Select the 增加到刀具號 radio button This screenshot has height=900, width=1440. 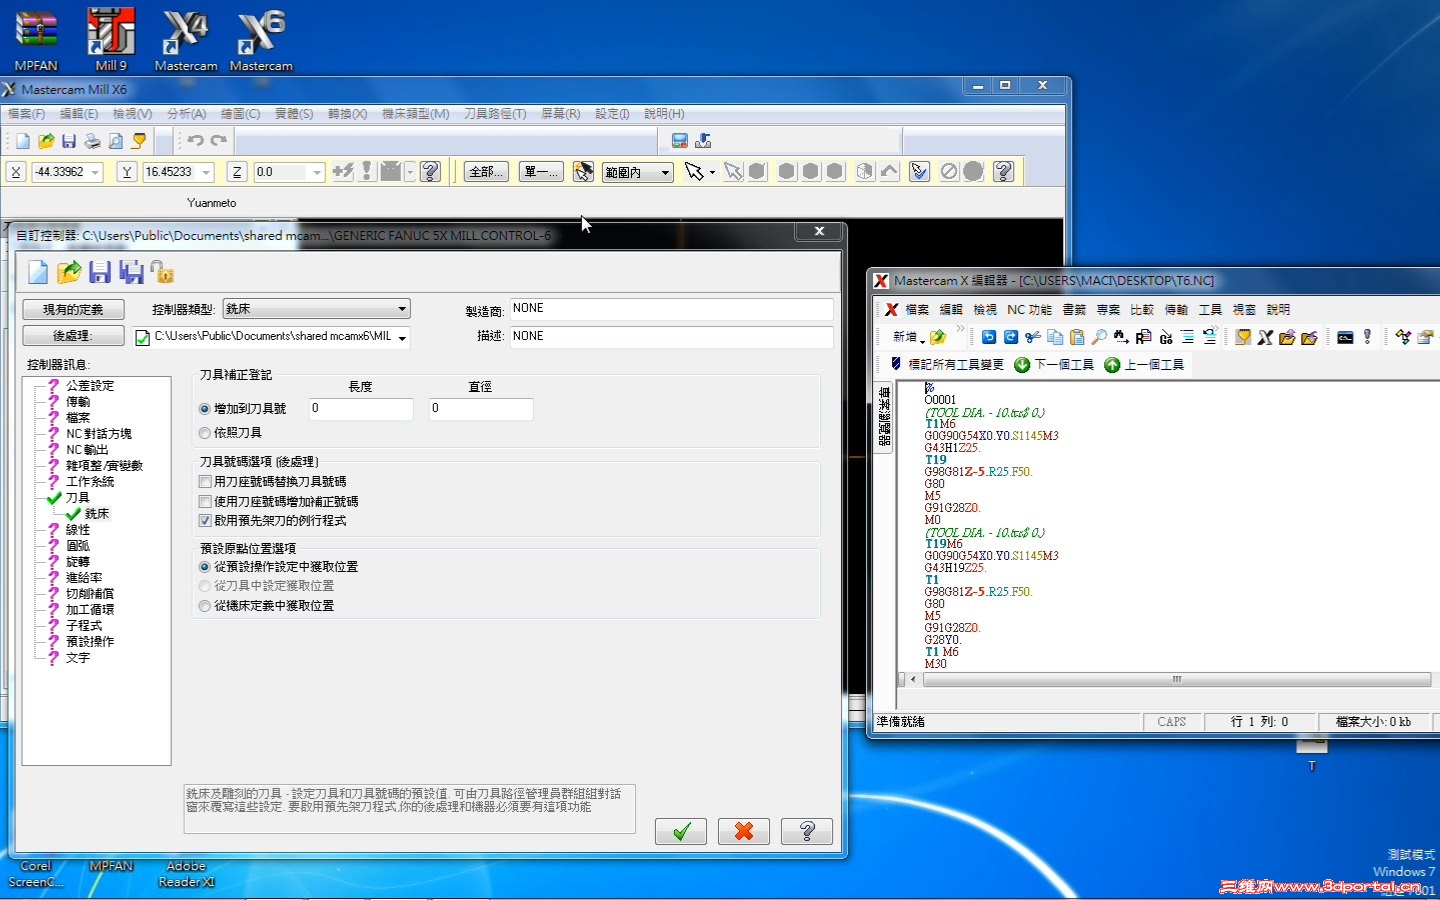click(205, 409)
